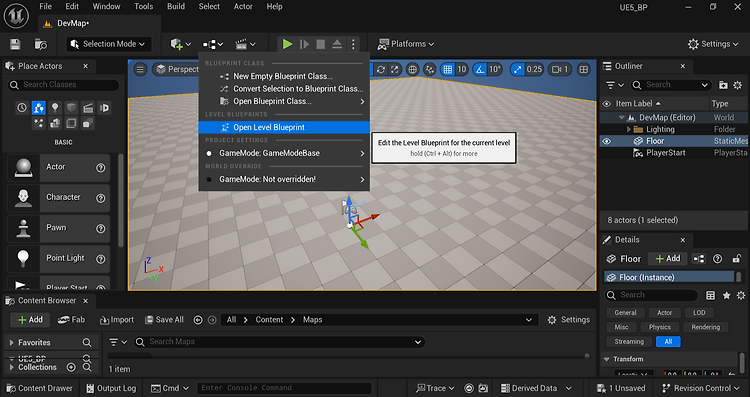Toggle rotation snapping in viewport
Image resolution: width=750 pixels, height=397 pixels.
tap(480, 69)
